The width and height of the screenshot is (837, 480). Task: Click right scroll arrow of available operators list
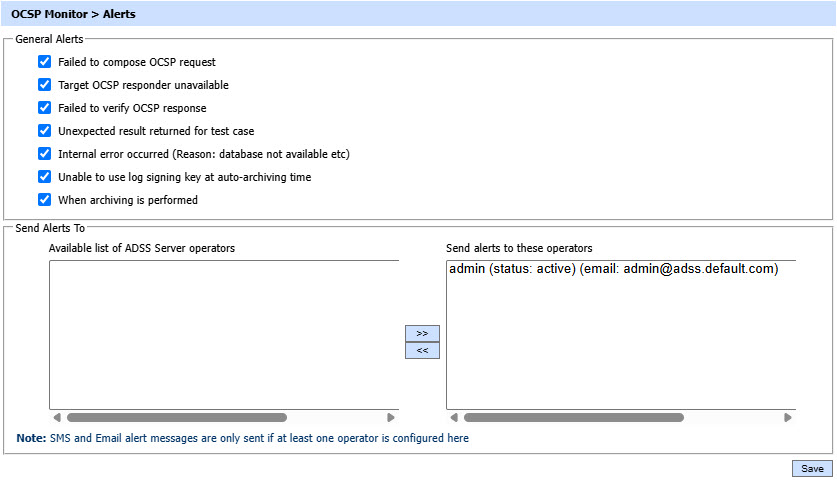[x=391, y=418]
